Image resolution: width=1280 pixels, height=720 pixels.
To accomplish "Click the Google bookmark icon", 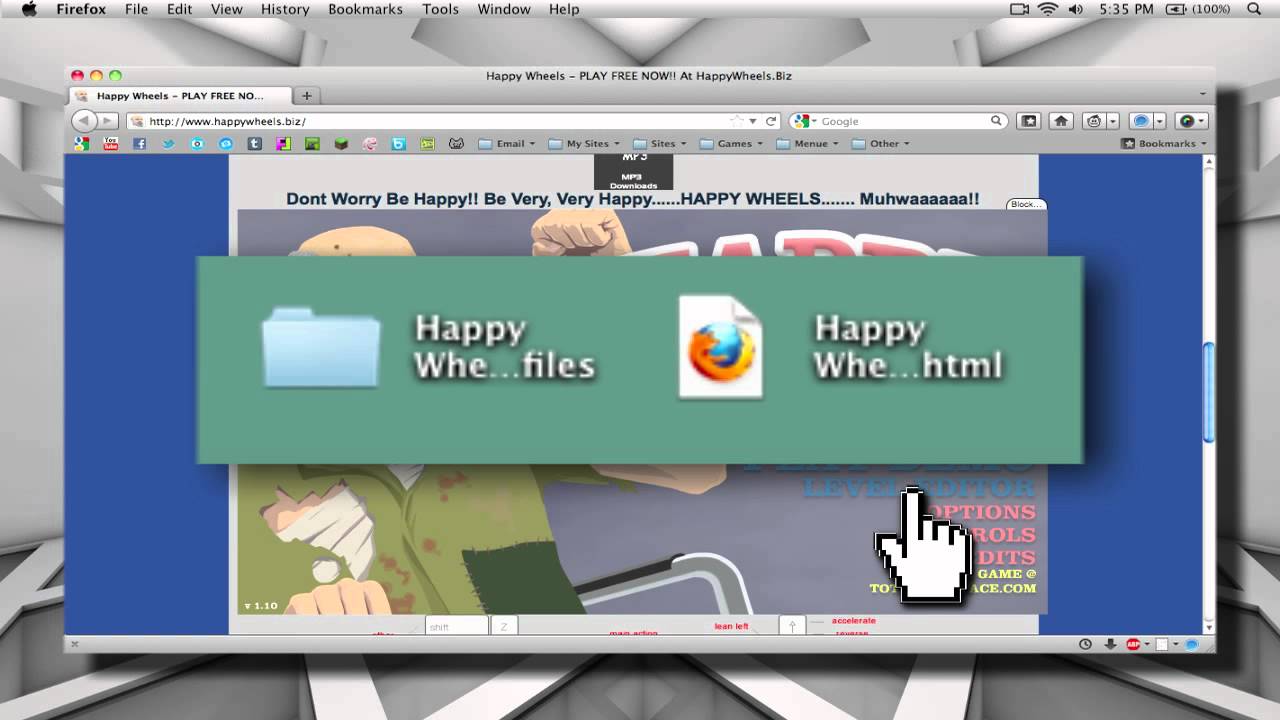I will pos(81,143).
